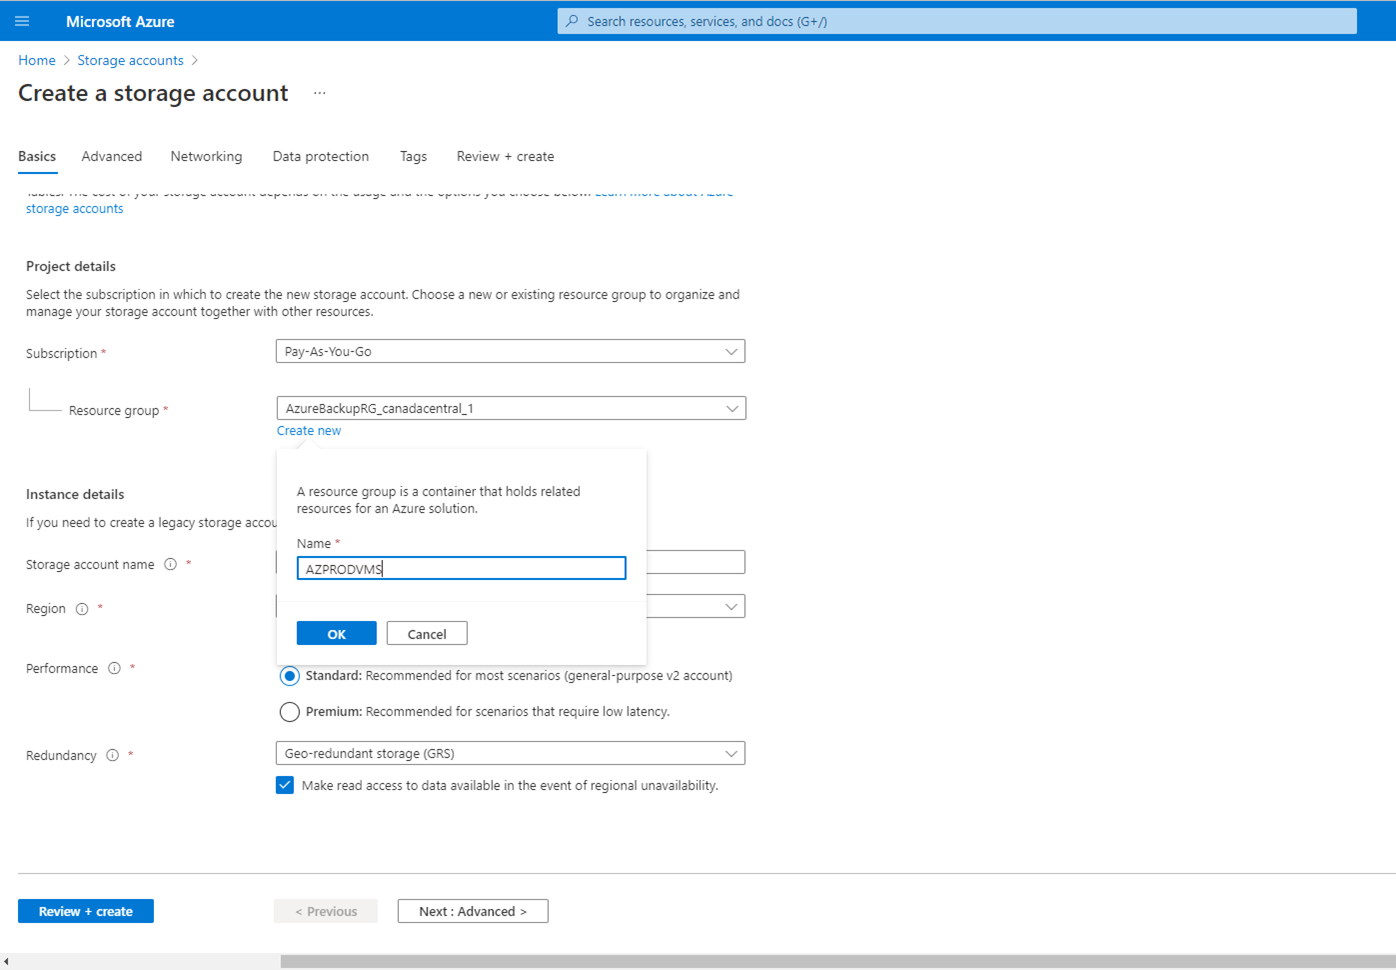
Task: Open the portal hamburger menu
Action: tap(22, 21)
